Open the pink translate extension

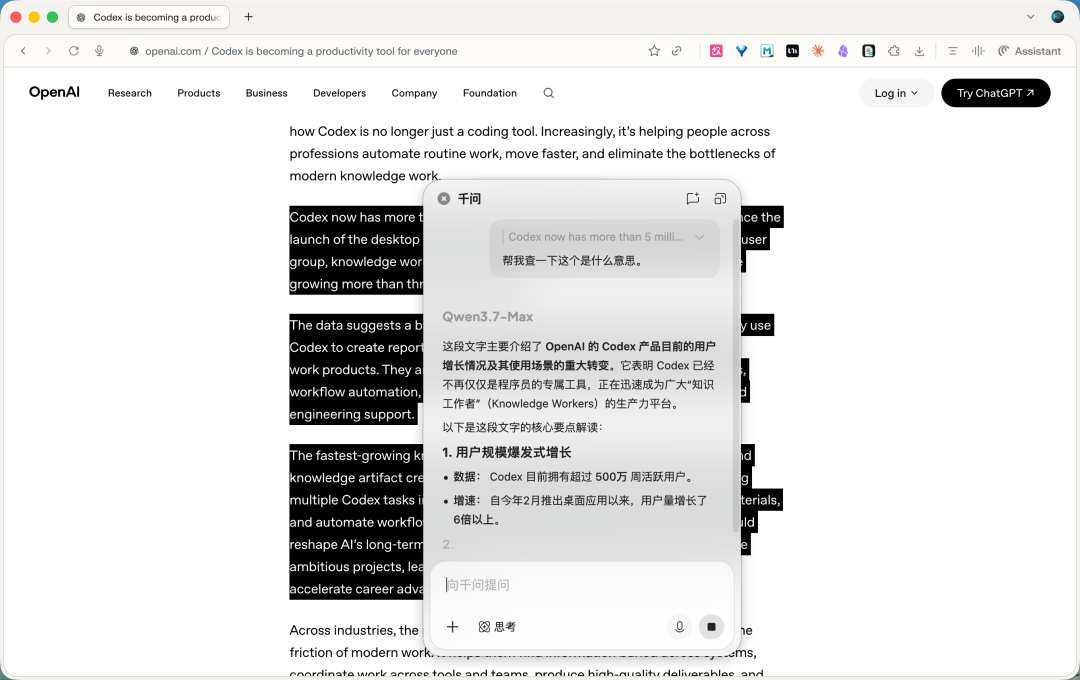coord(716,51)
